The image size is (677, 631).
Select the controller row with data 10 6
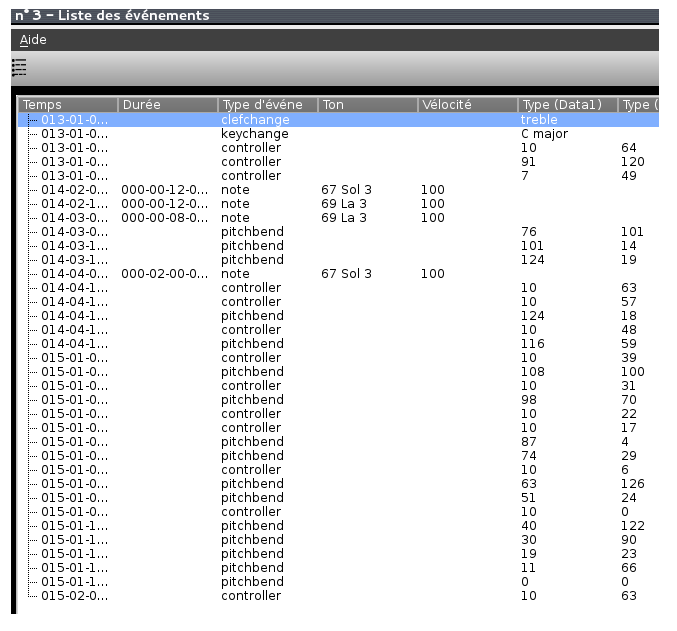pyautogui.click(x=338, y=469)
